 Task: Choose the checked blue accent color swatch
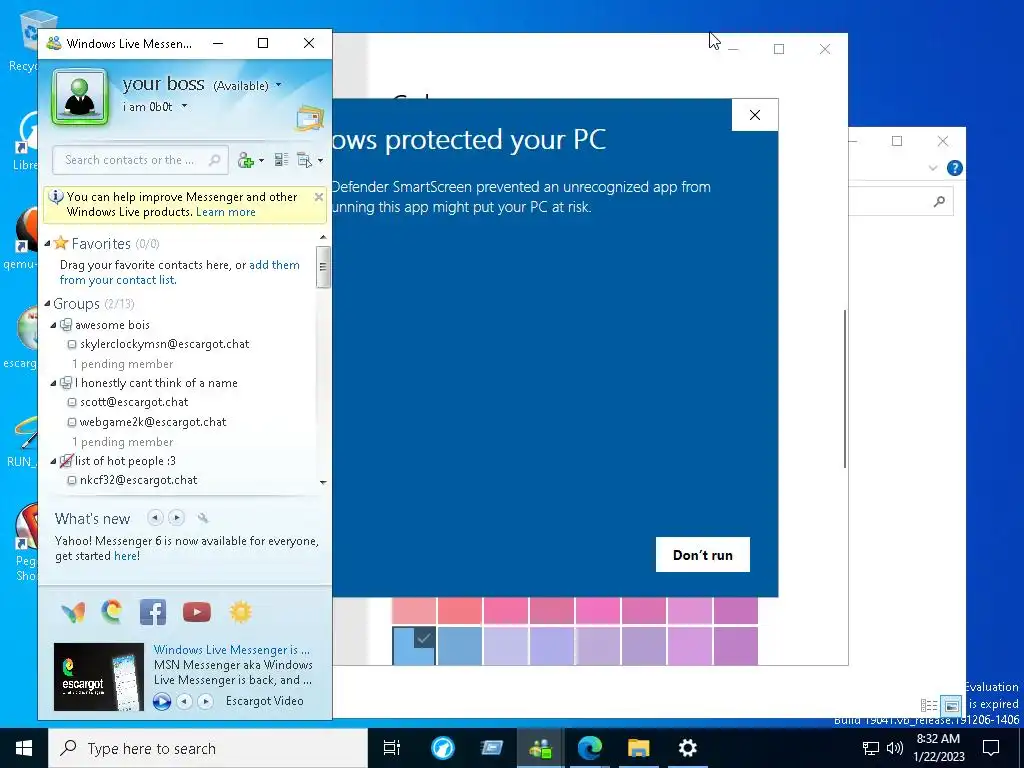click(414, 645)
